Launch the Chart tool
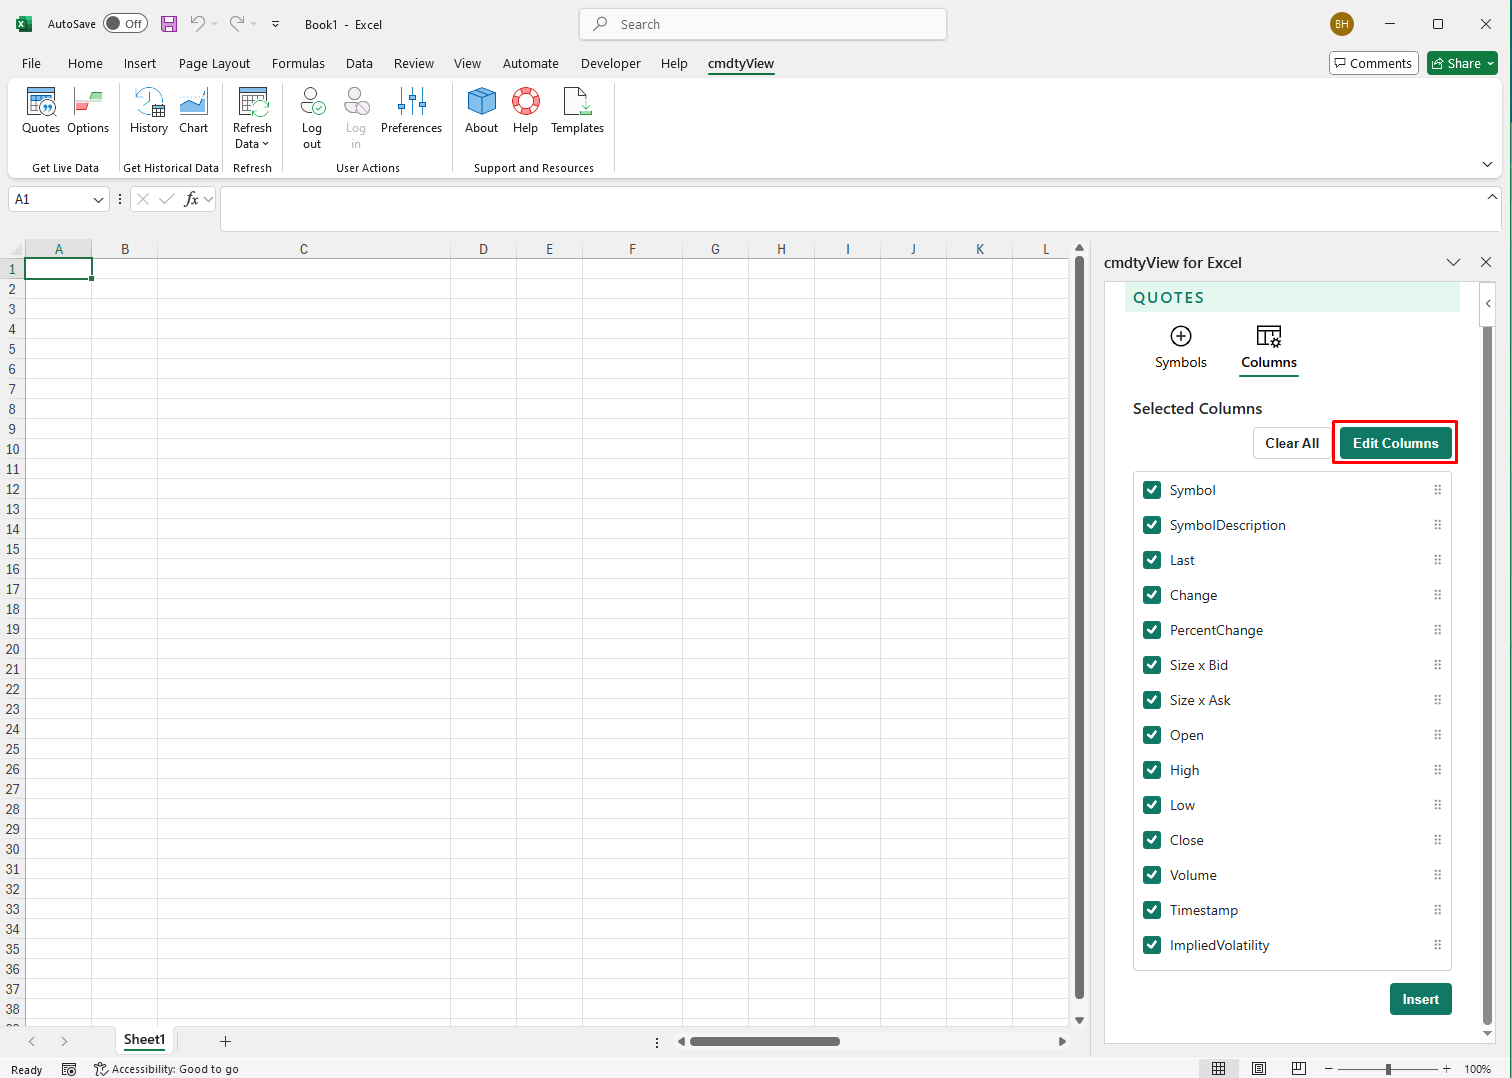1512x1078 pixels. (193, 111)
